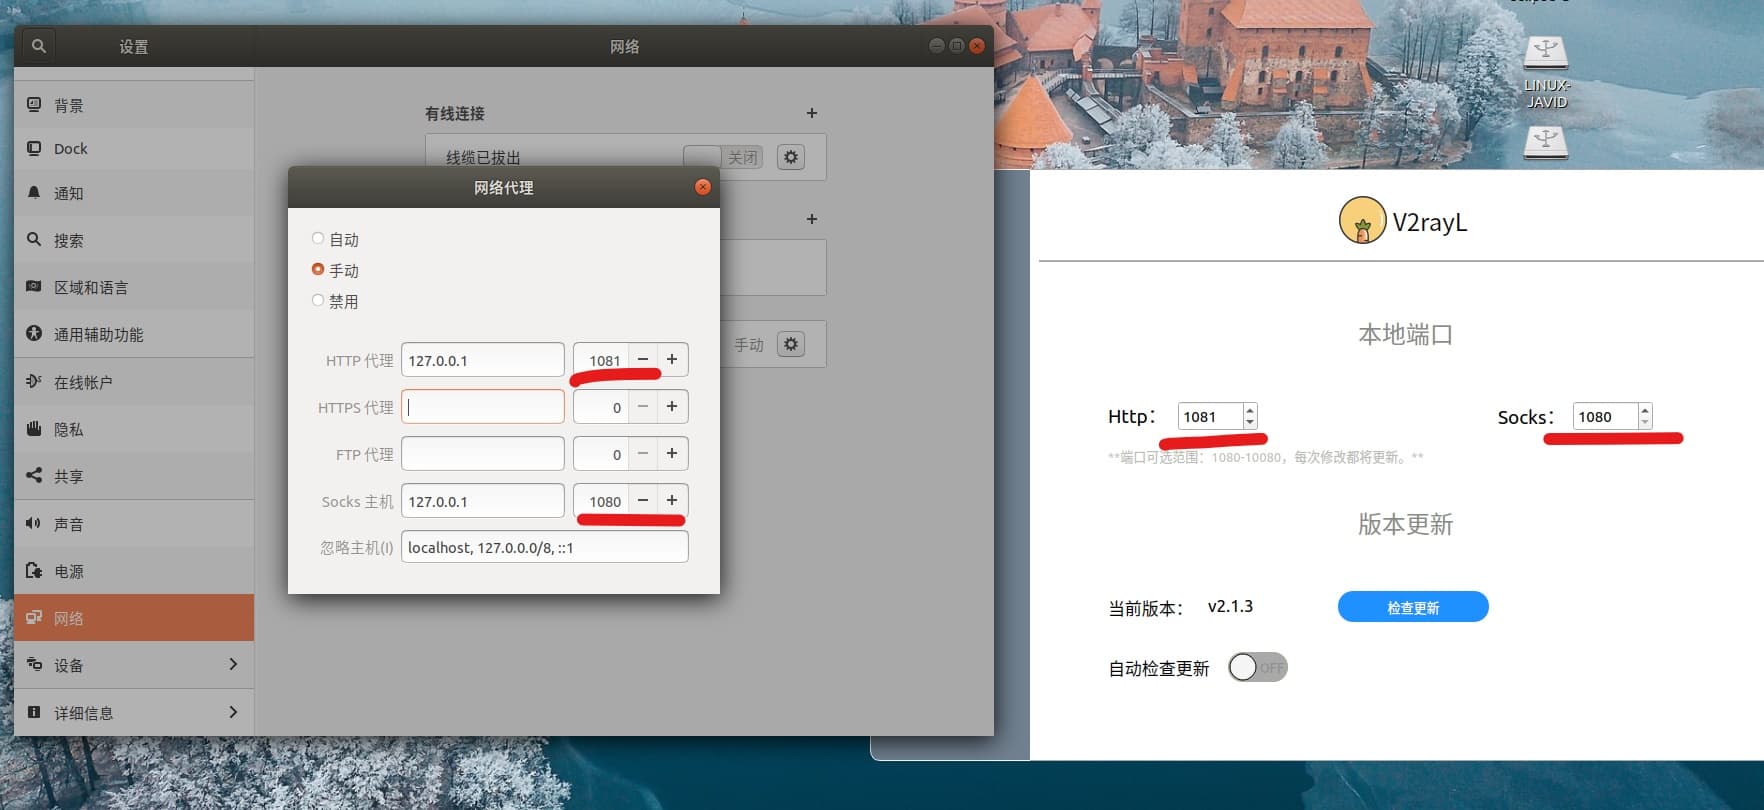This screenshot has width=1764, height=810.
Task: Select 通知 in Settings sidebar
Action: (134, 193)
